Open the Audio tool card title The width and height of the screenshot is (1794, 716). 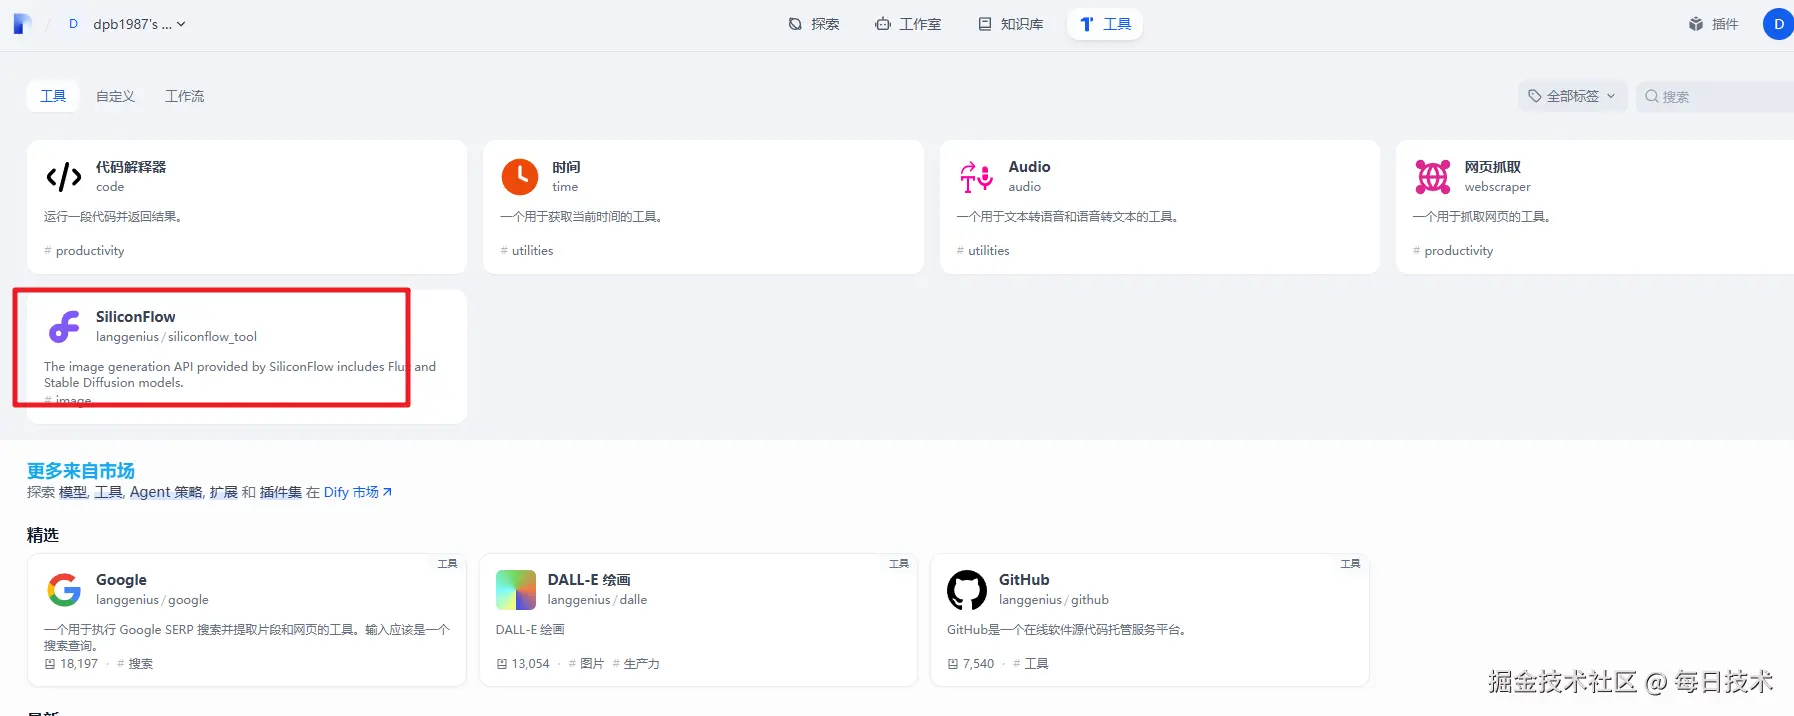pos(1029,167)
